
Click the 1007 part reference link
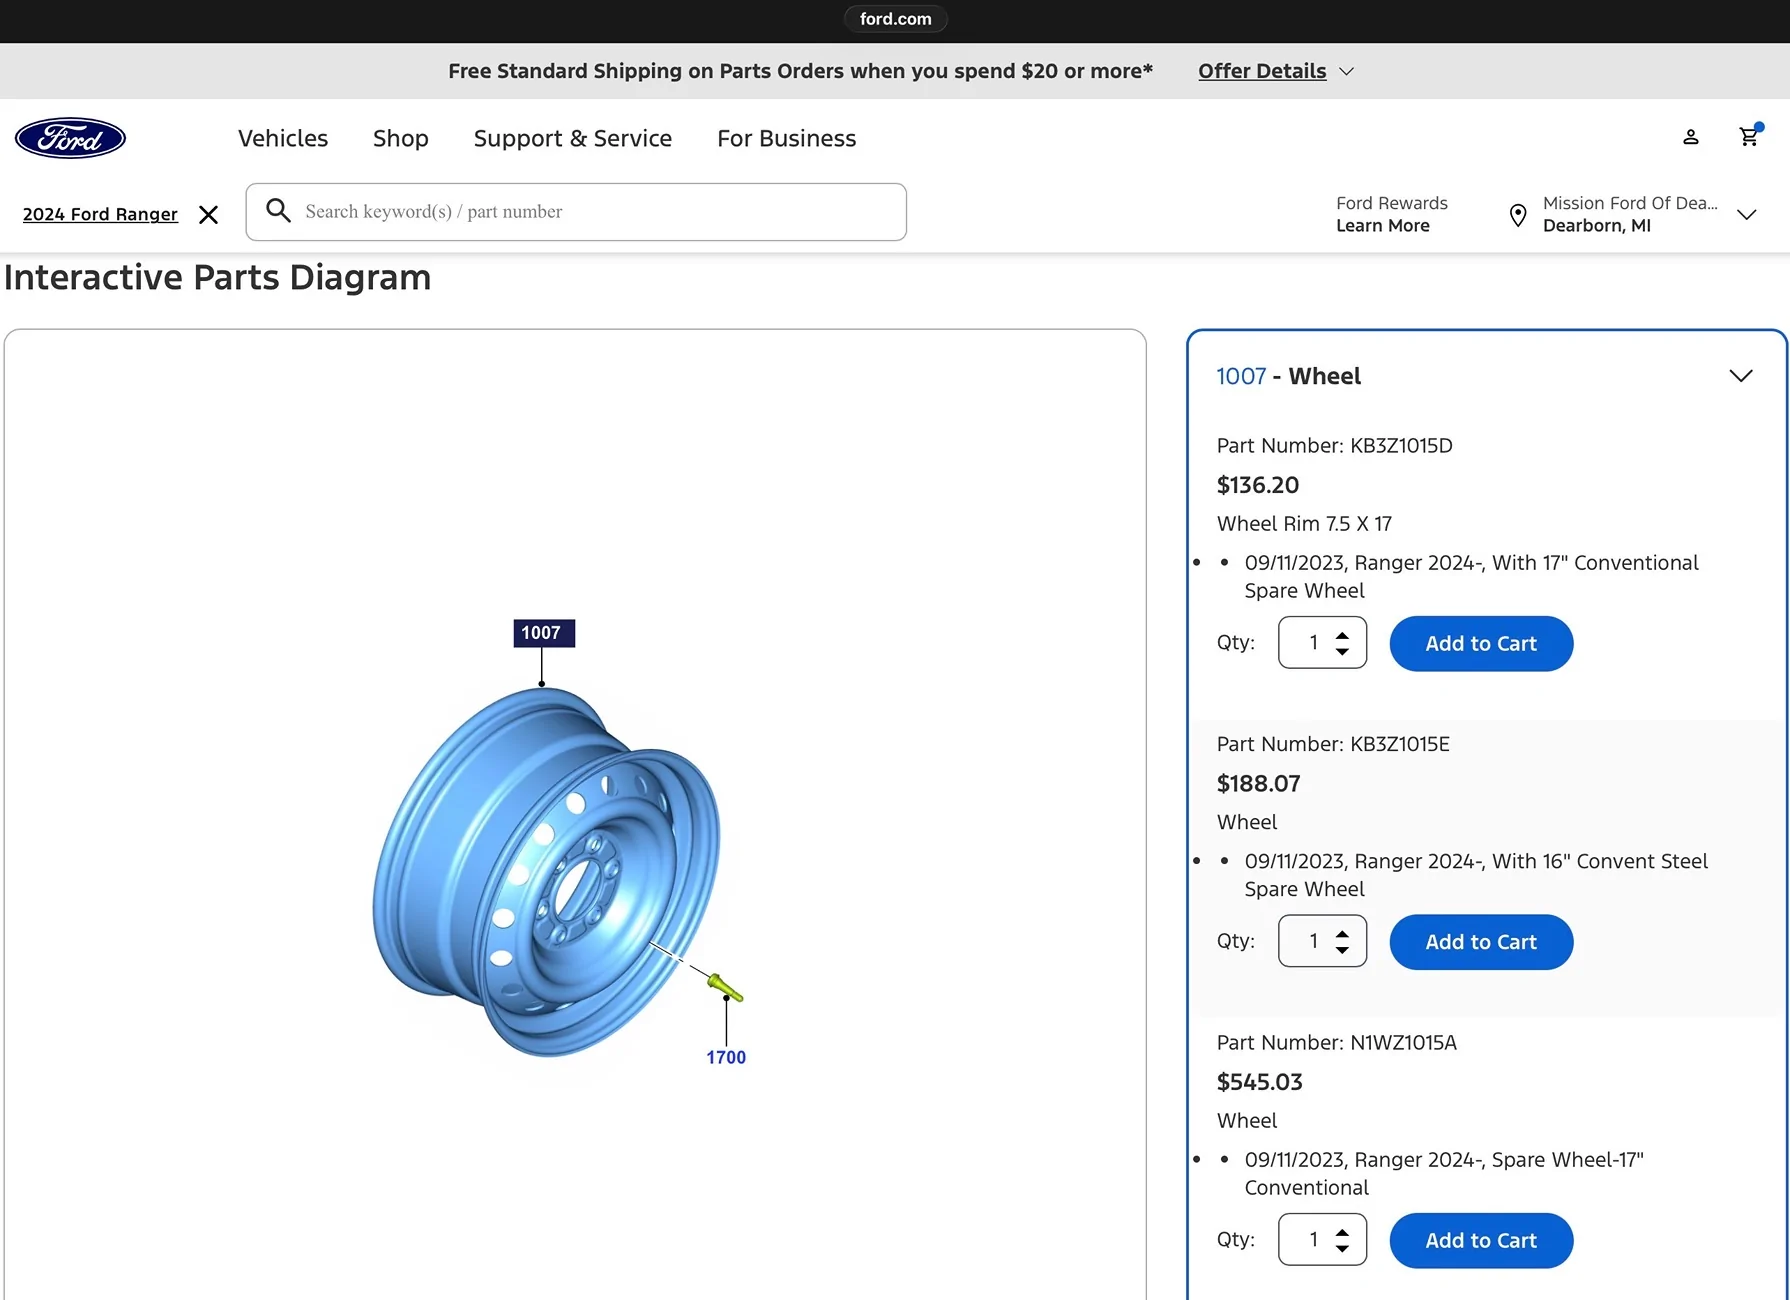point(1241,376)
